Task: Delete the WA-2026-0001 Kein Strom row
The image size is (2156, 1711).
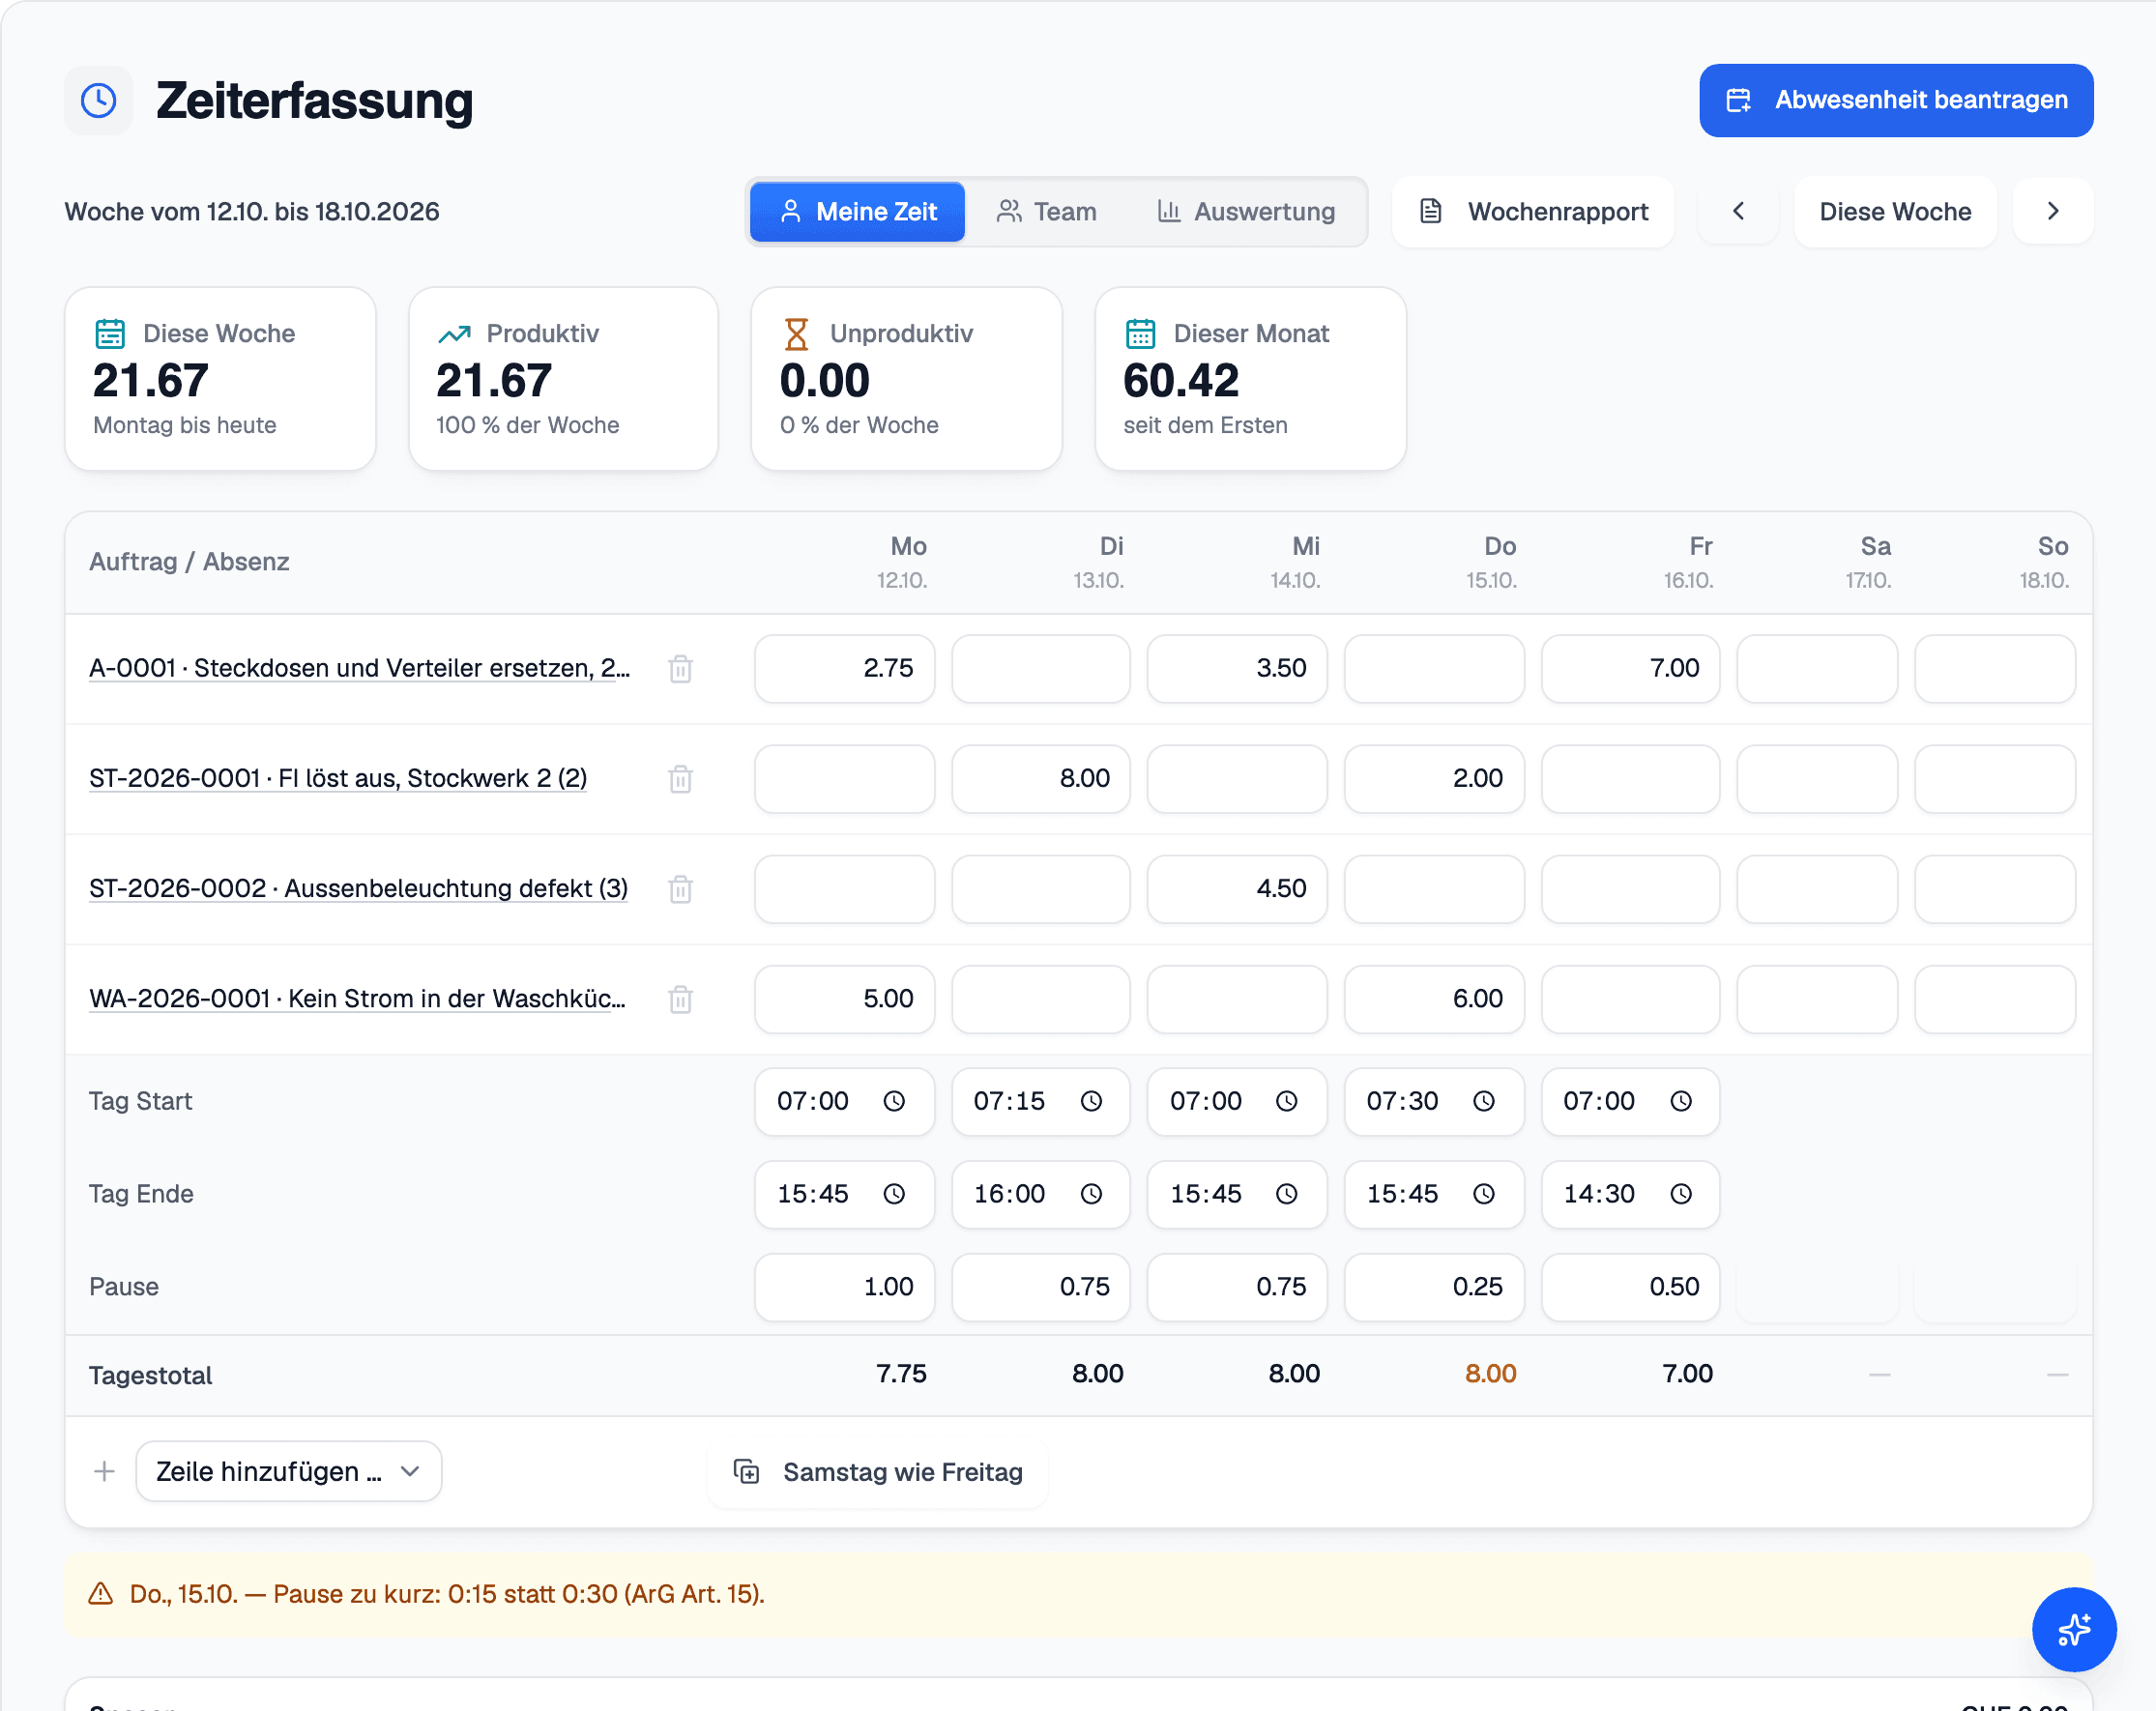Action: tap(680, 998)
